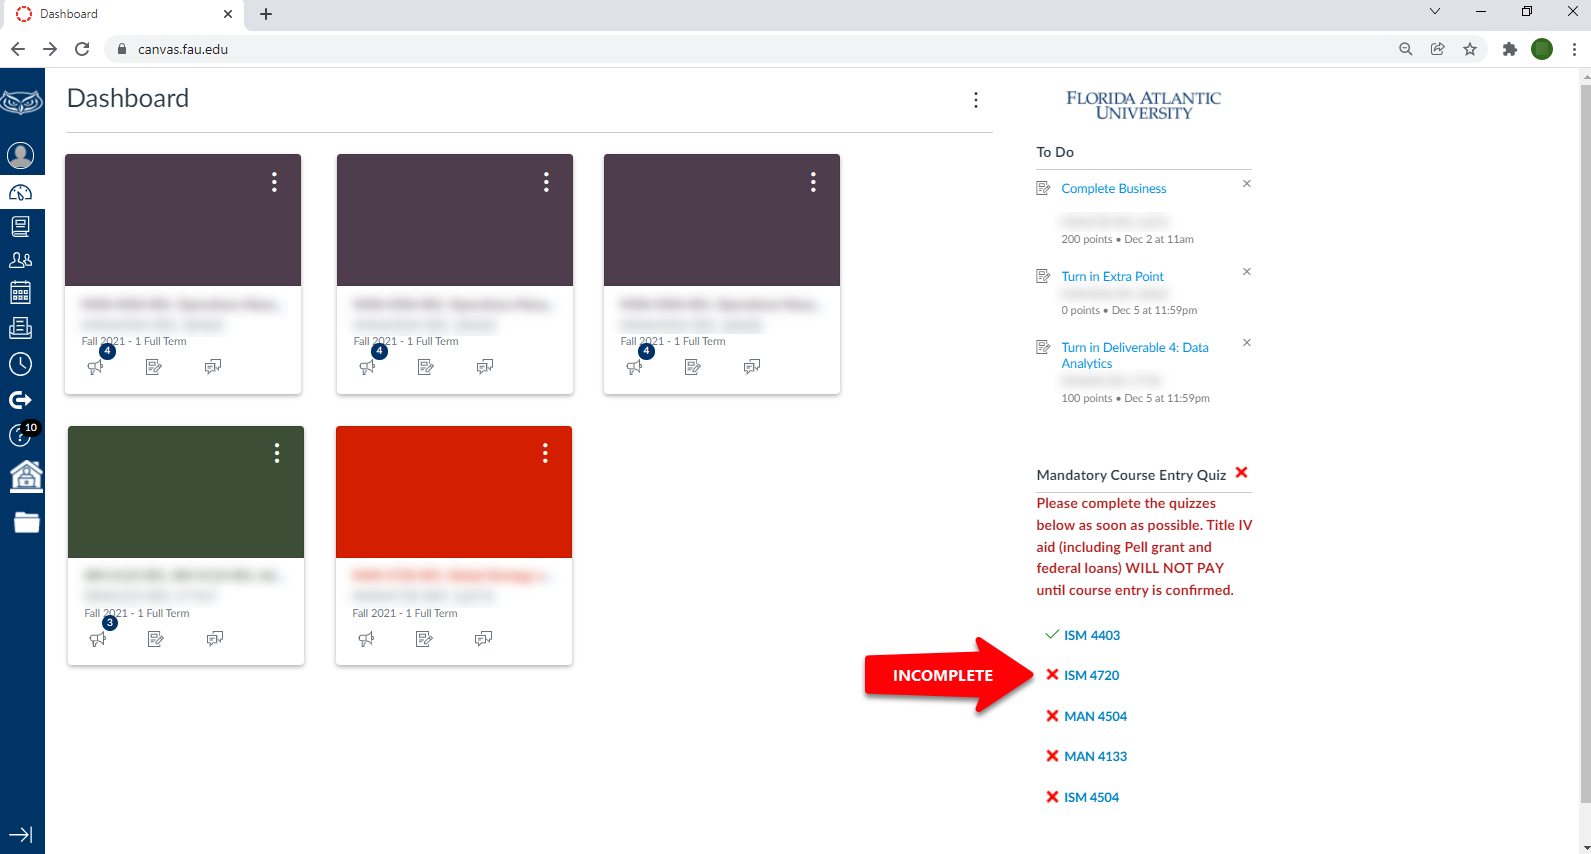Open the Chrome browser menu
Image resolution: width=1591 pixels, height=854 pixels.
[x=1574, y=49]
